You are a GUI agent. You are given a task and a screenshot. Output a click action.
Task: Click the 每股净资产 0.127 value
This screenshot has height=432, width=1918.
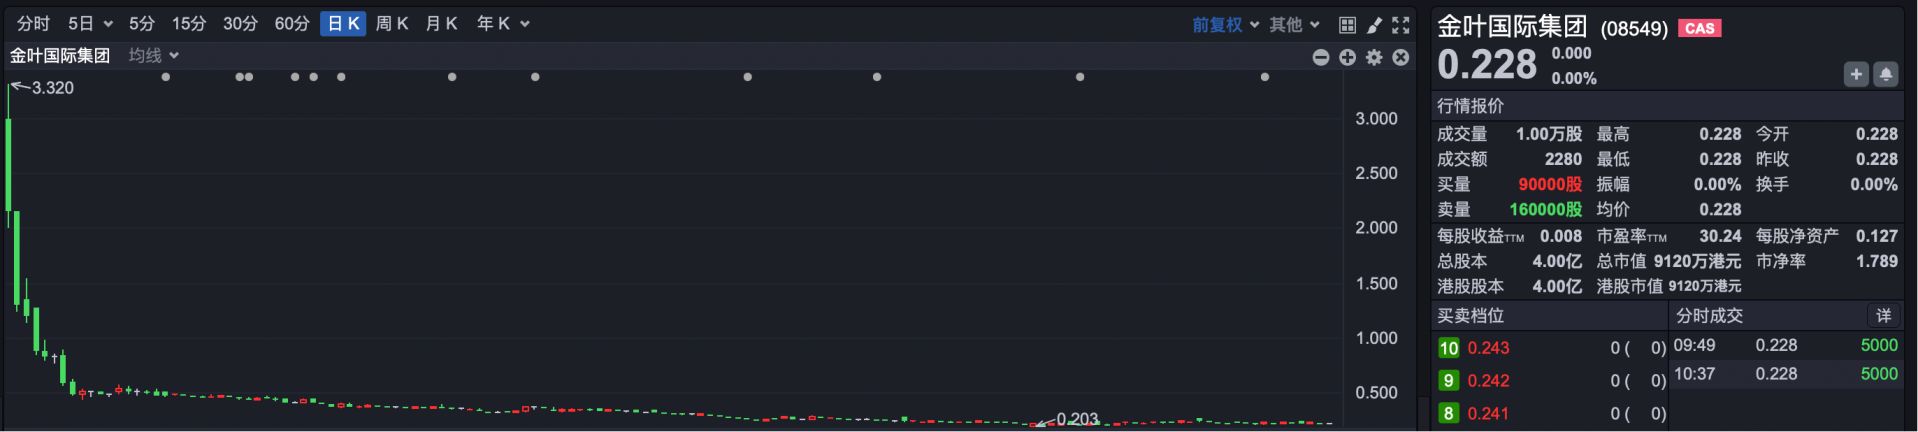pos(1876,236)
